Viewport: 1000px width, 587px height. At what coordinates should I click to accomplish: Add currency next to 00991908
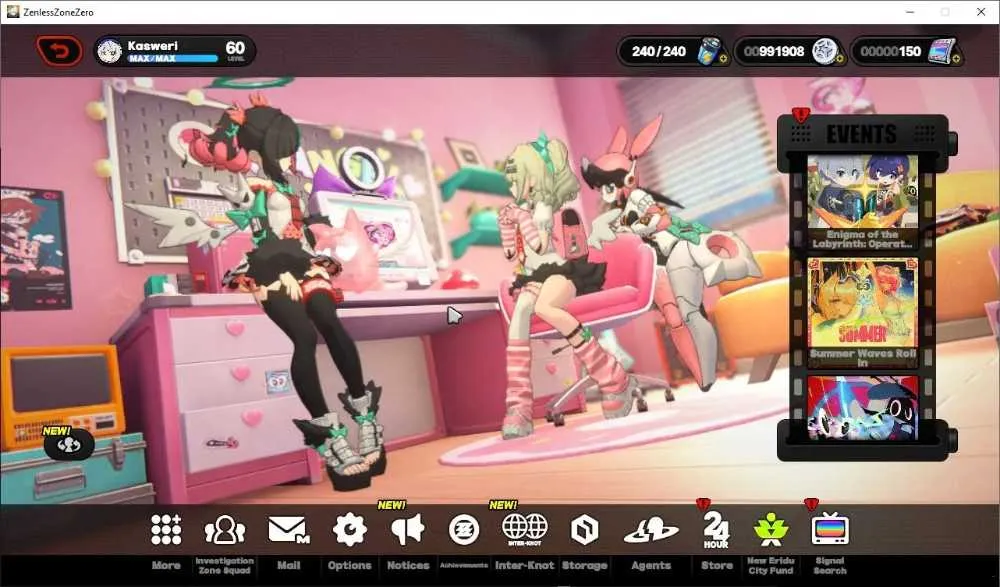(x=839, y=59)
